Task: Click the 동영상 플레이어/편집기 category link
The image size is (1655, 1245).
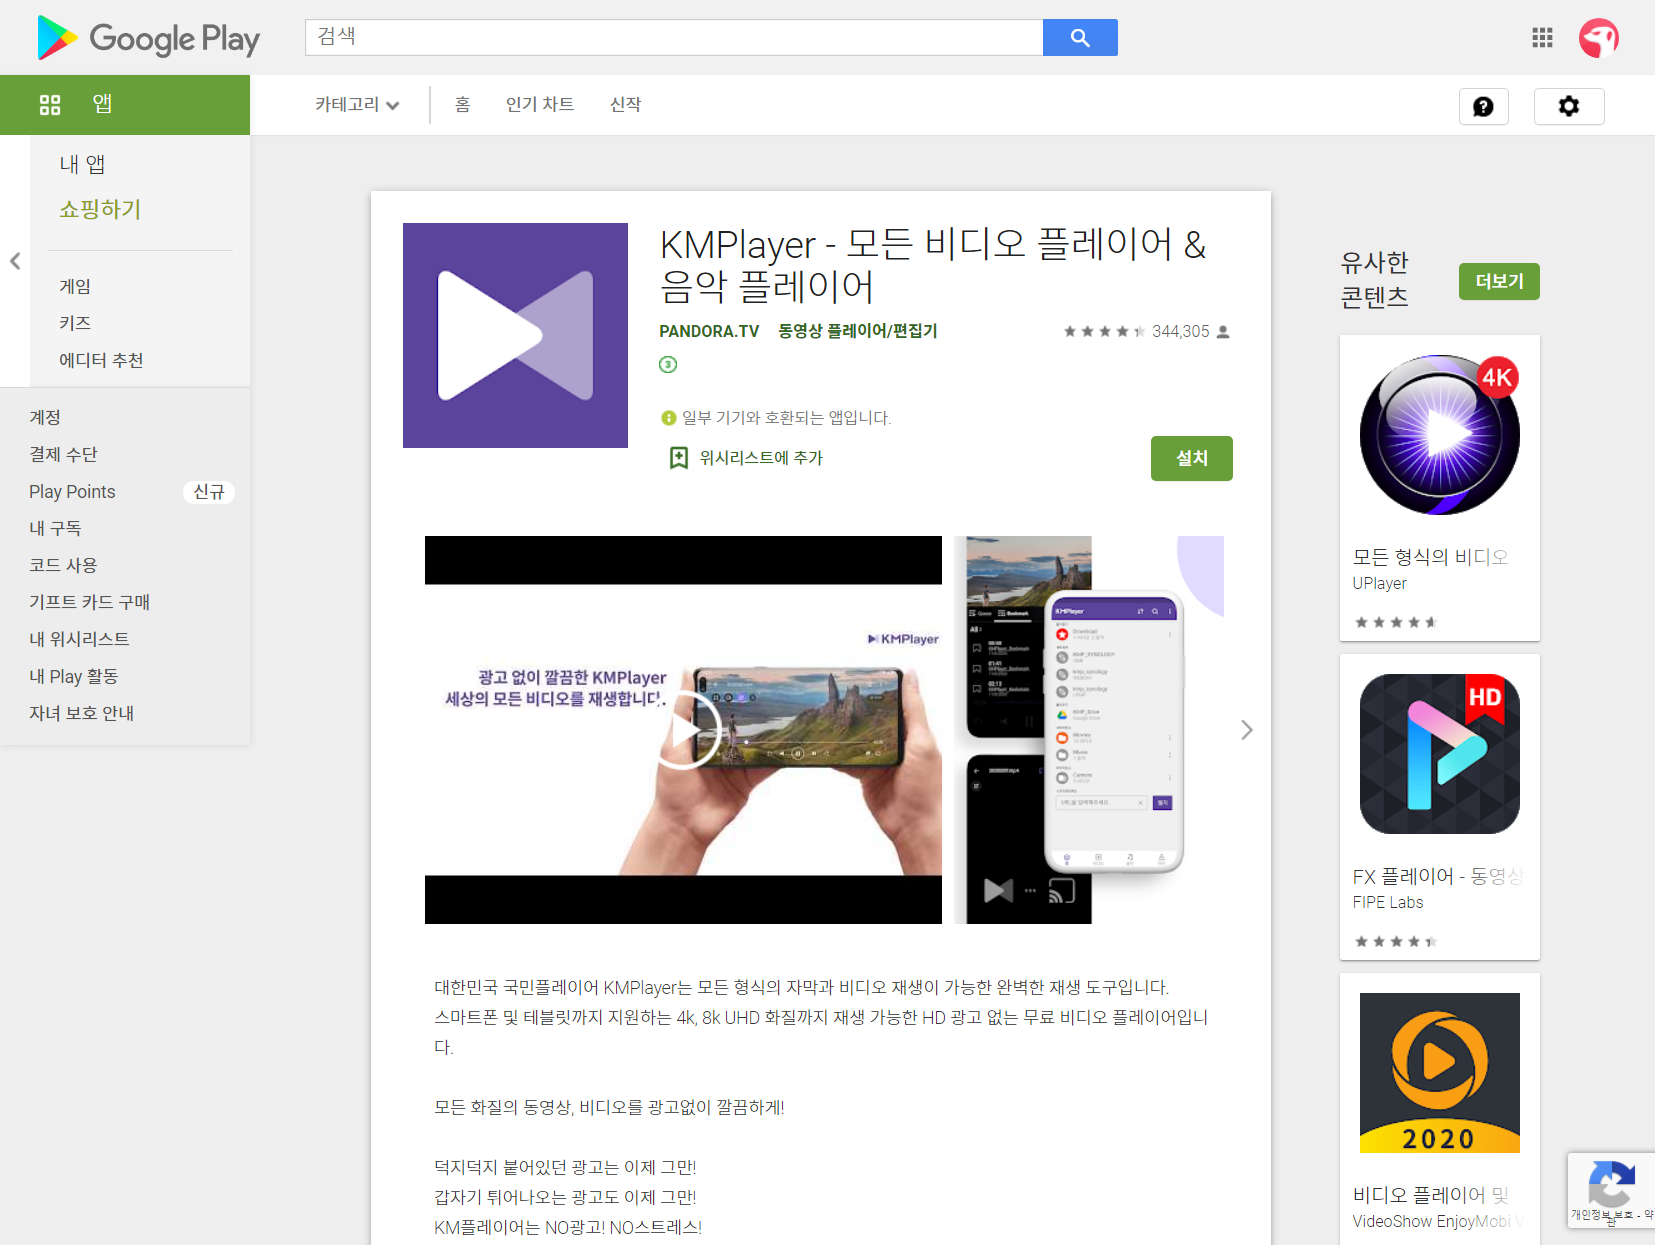Action: pos(858,331)
